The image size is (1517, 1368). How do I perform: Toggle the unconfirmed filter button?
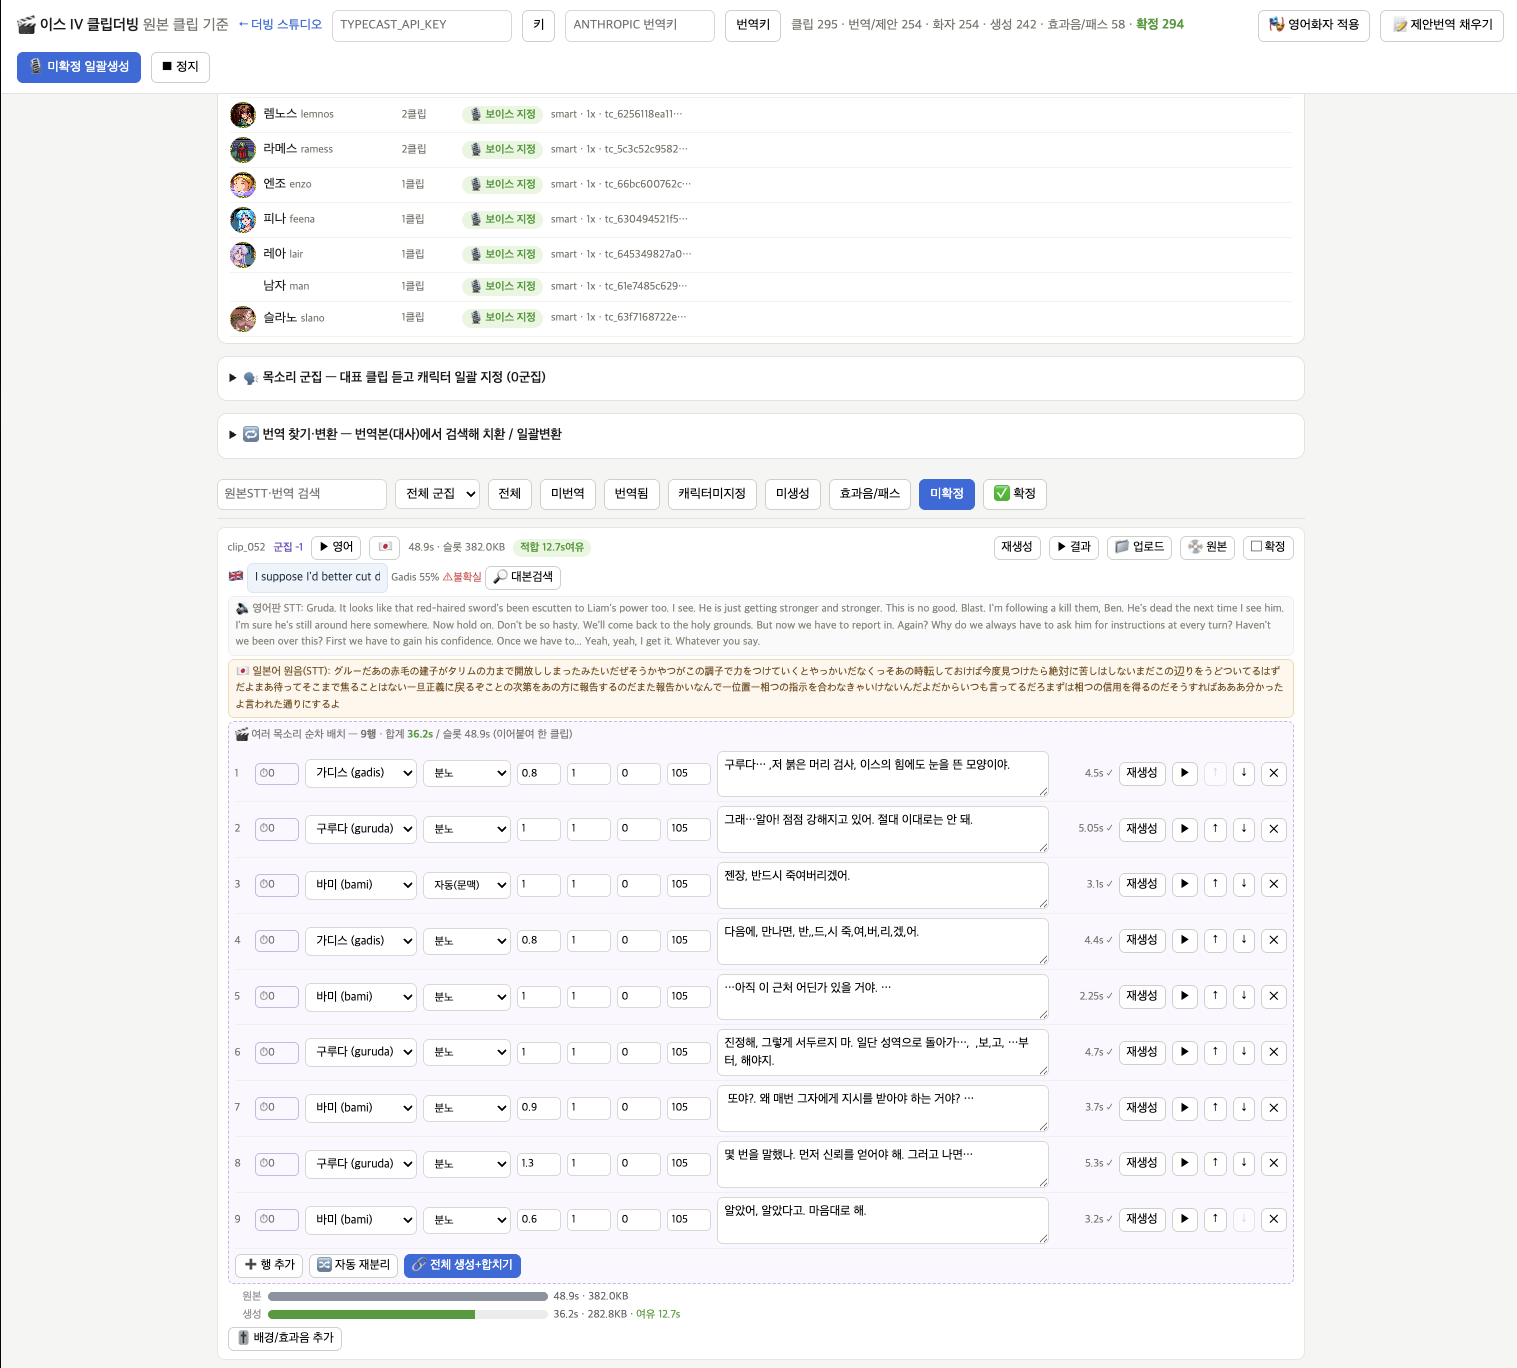click(x=947, y=494)
